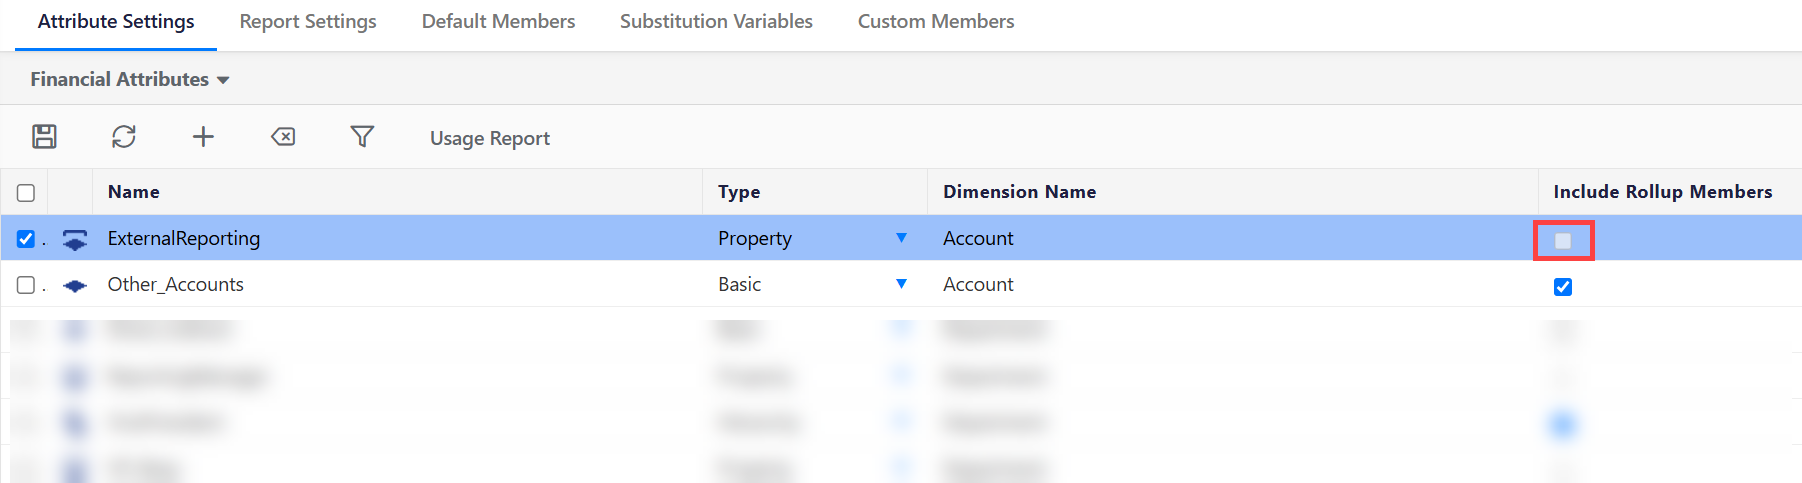Open the filter funnel icon

point(362,137)
